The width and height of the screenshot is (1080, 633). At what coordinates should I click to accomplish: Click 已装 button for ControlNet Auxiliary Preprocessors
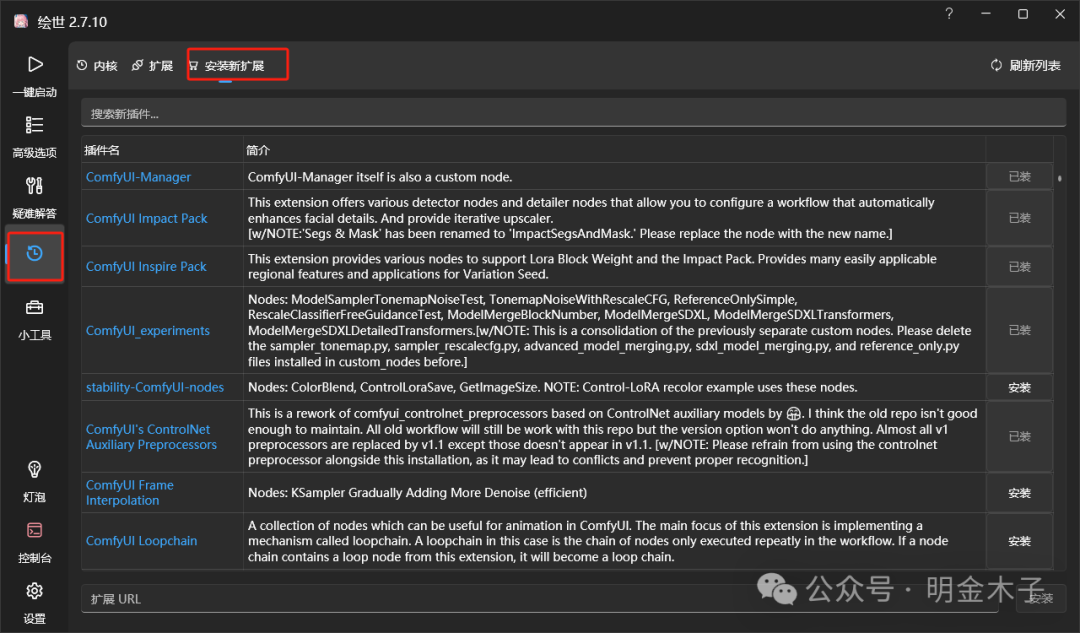point(1019,437)
